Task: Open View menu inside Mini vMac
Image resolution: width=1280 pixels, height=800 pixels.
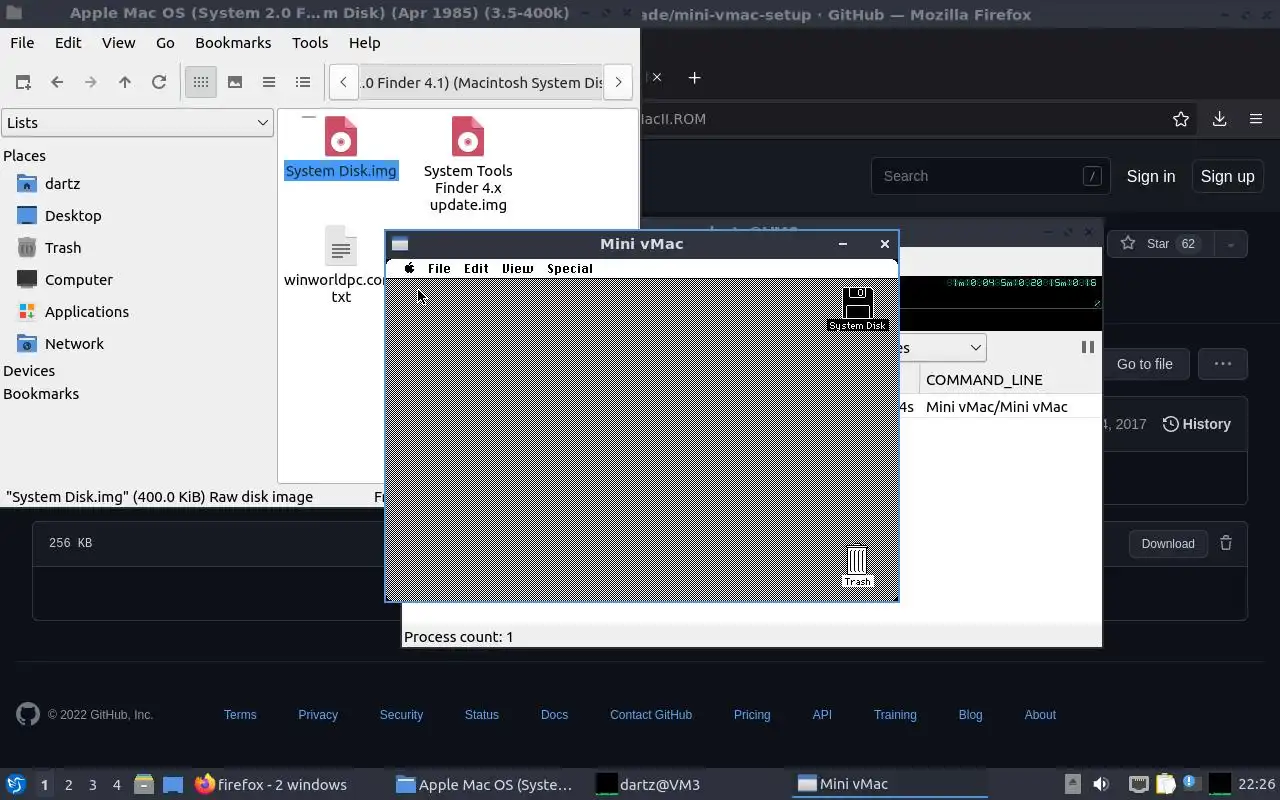Action: click(x=517, y=268)
